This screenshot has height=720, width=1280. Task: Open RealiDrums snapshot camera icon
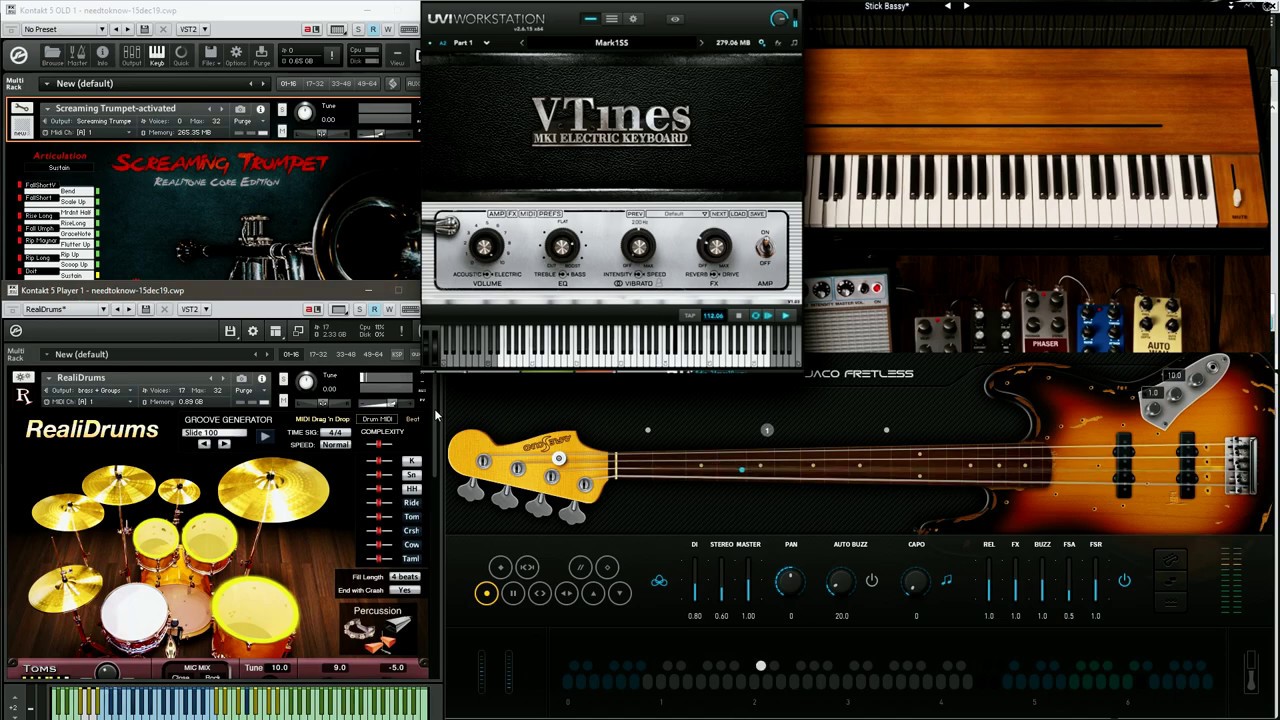(x=241, y=379)
